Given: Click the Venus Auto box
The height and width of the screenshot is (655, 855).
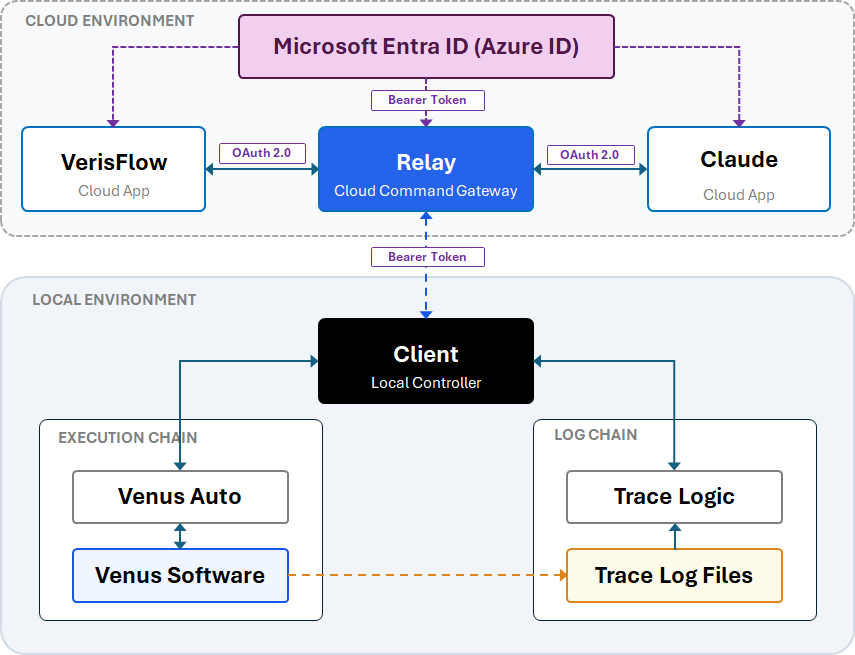Looking at the screenshot, I should tap(180, 497).
